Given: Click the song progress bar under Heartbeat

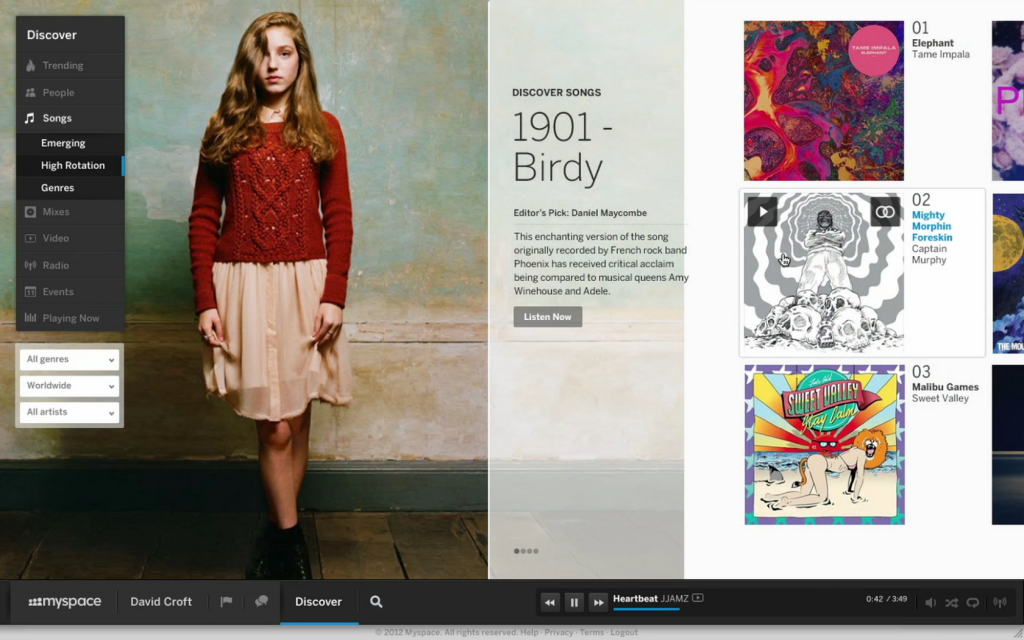Looking at the screenshot, I should [x=646, y=609].
